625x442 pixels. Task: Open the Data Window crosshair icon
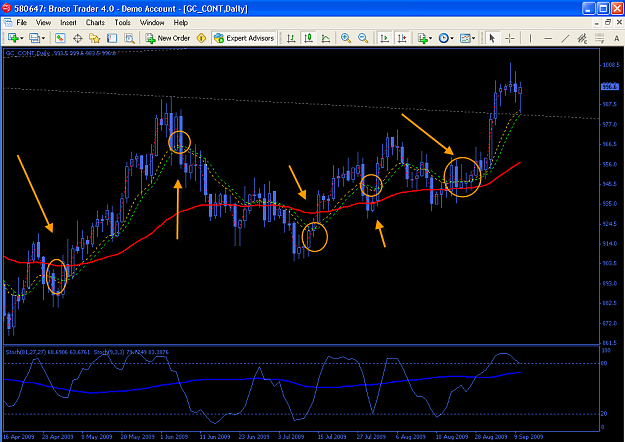[x=78, y=38]
